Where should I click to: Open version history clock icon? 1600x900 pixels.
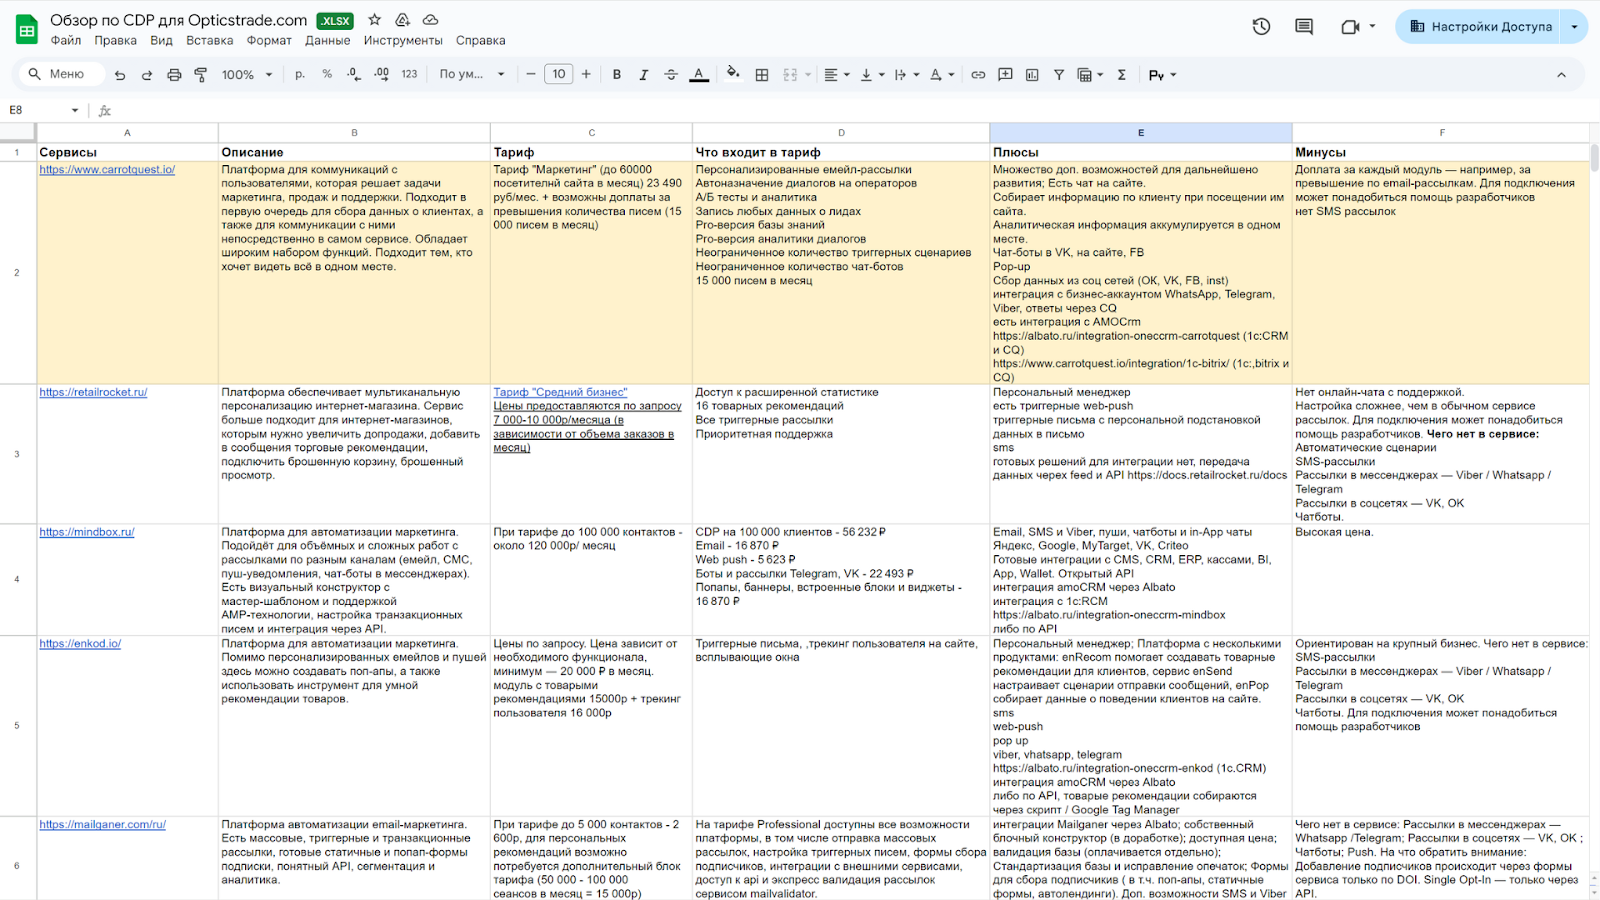pyautogui.click(x=1261, y=27)
